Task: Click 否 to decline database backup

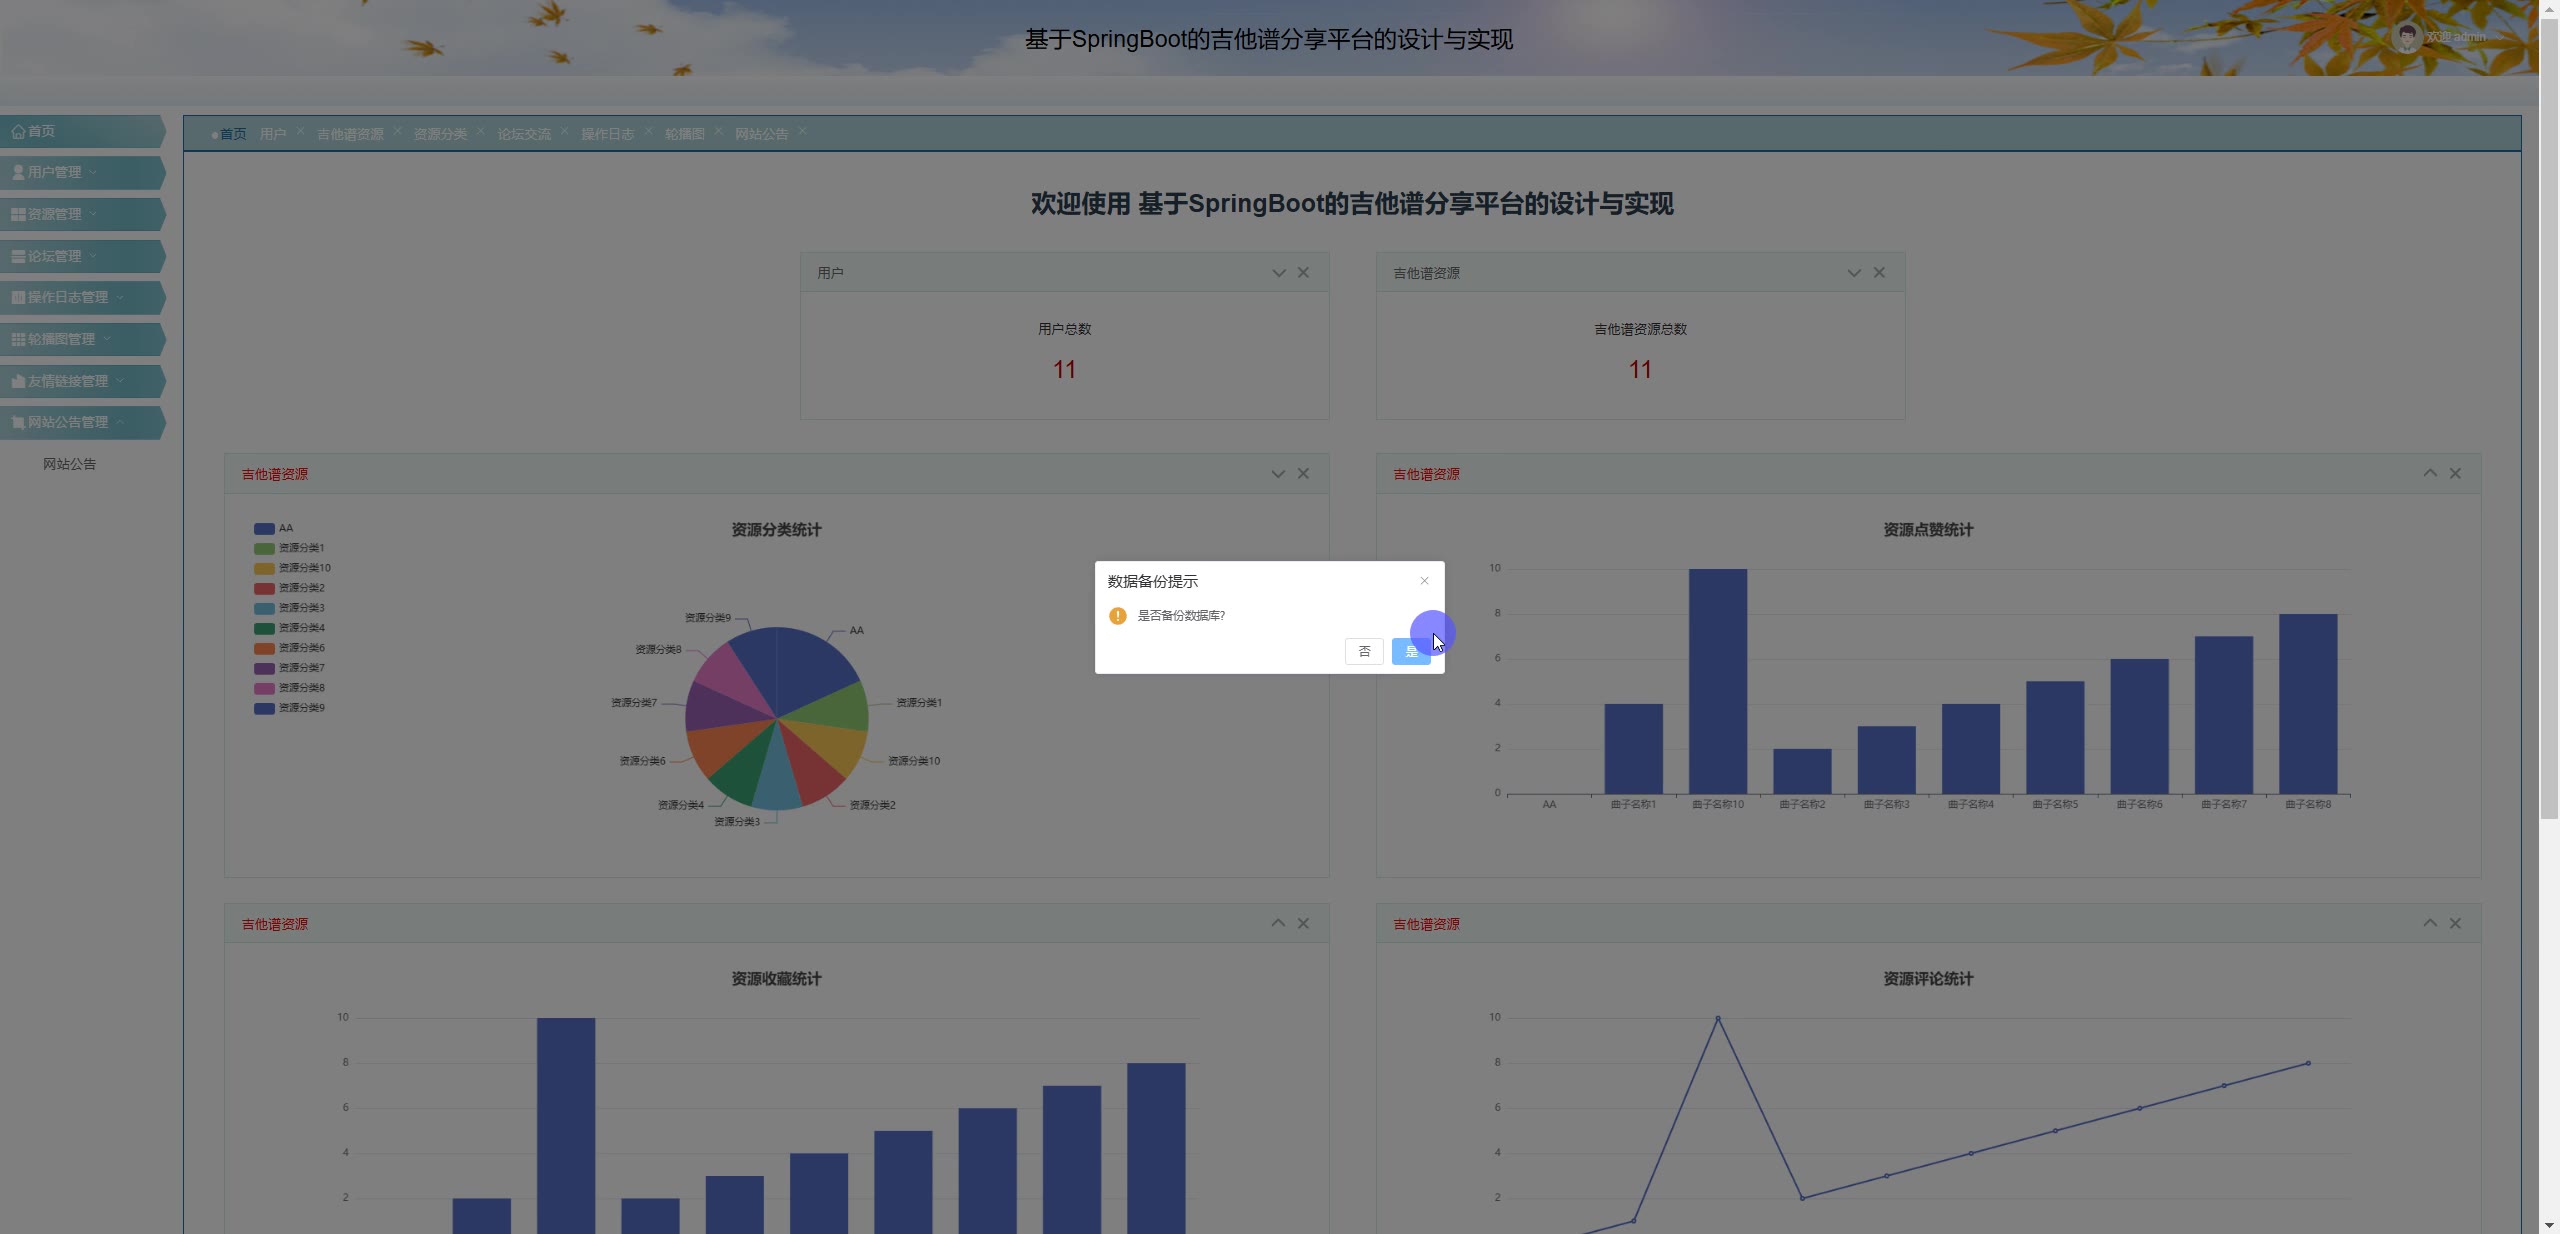Action: [x=1364, y=652]
